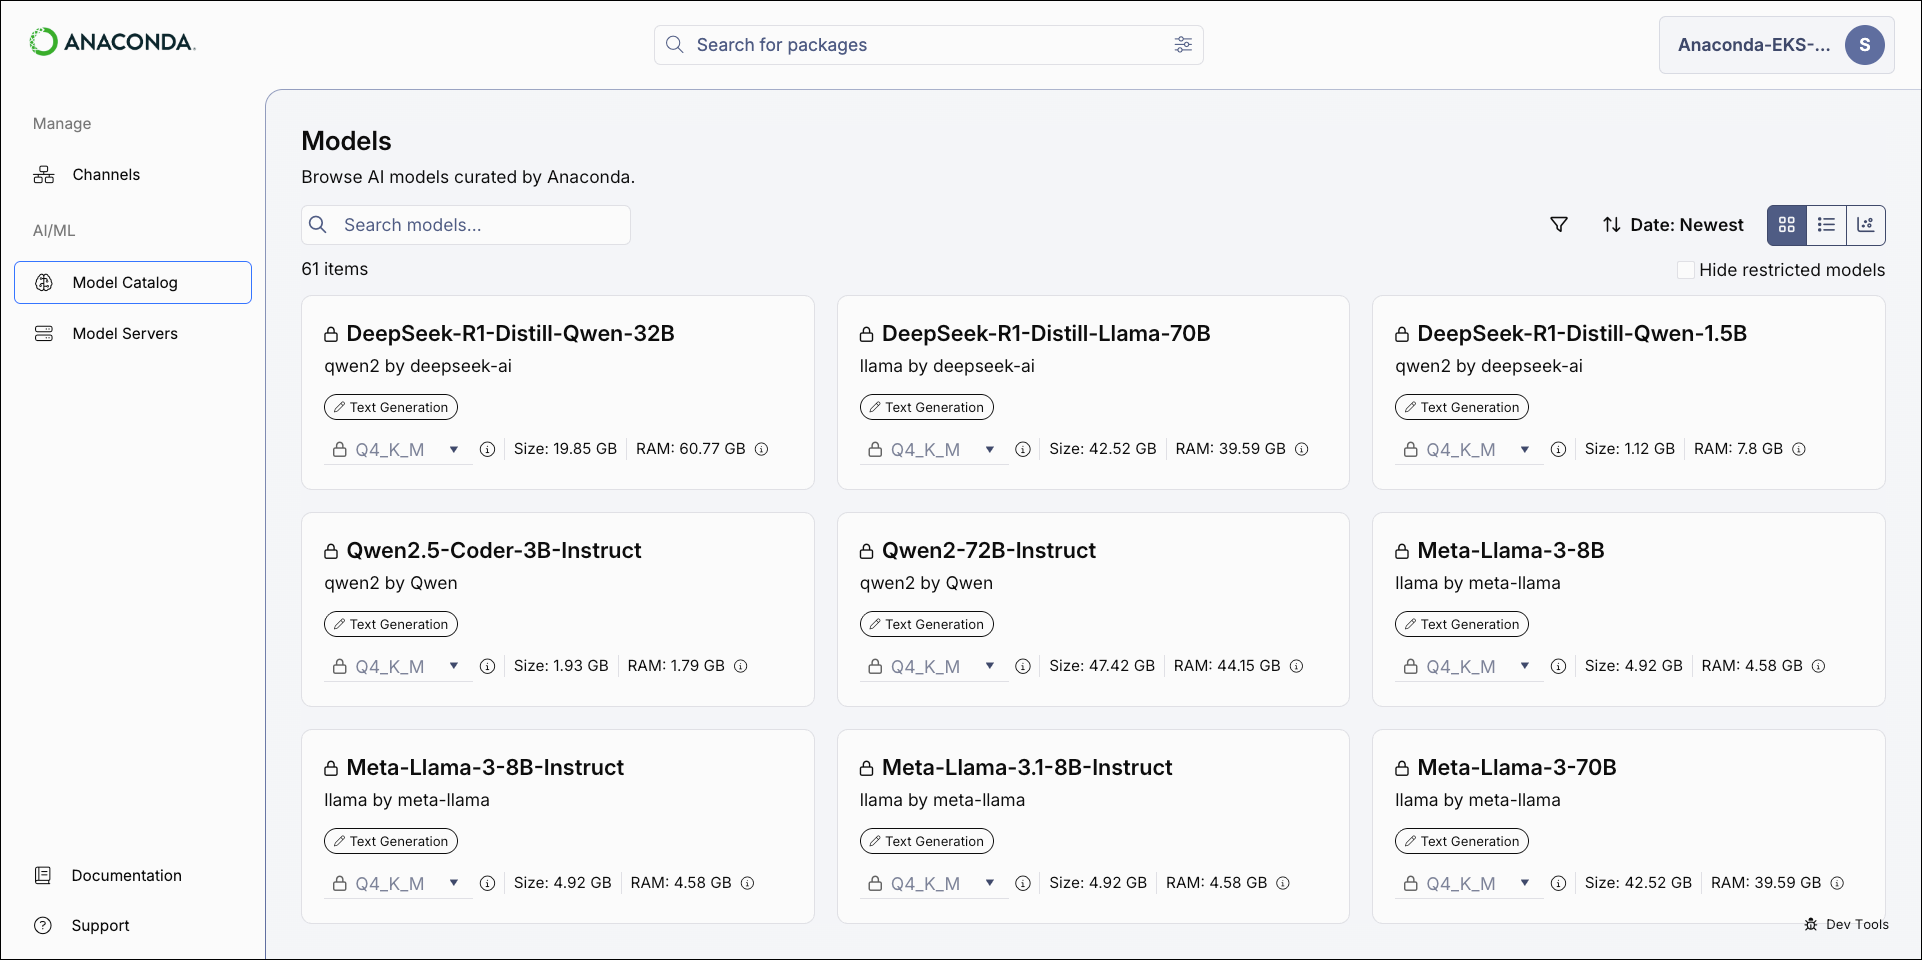Open Dev Tools in bottom right corner

tap(1847, 924)
